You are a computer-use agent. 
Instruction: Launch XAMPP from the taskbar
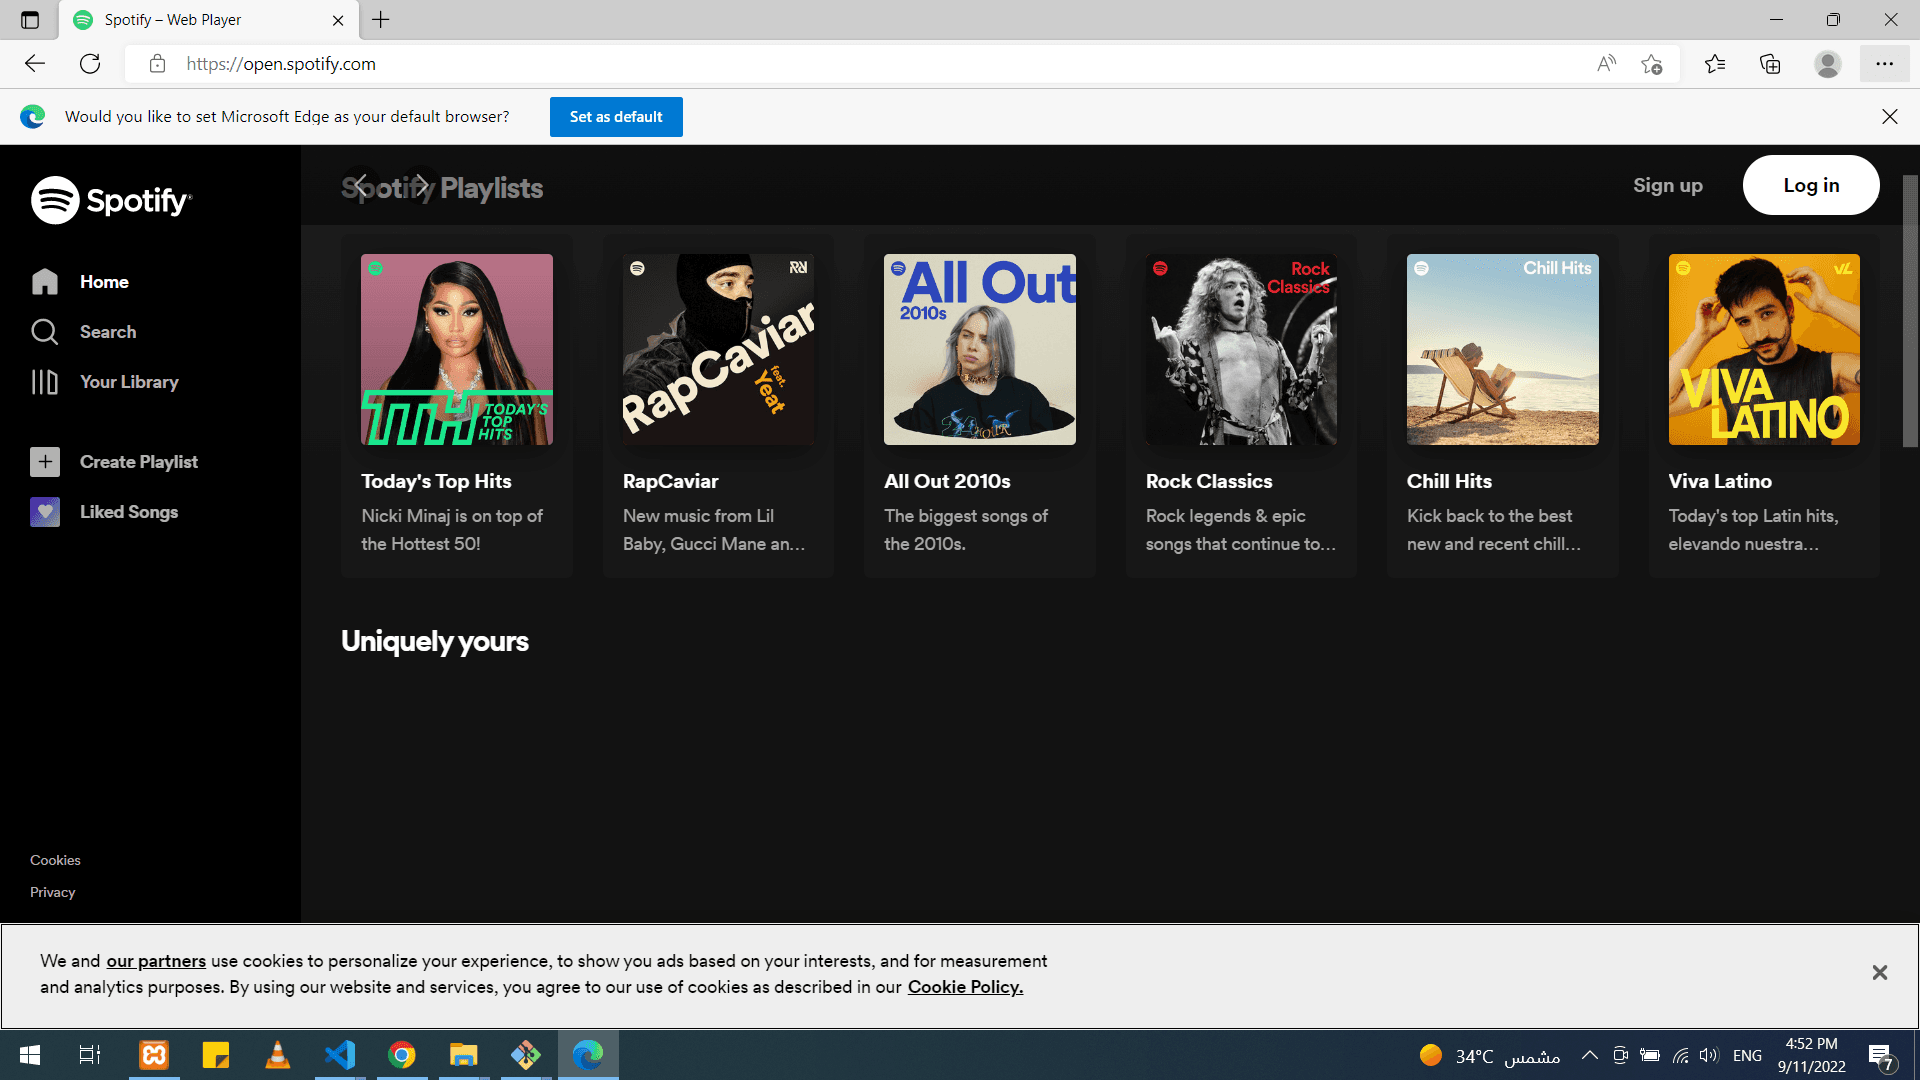click(154, 1055)
